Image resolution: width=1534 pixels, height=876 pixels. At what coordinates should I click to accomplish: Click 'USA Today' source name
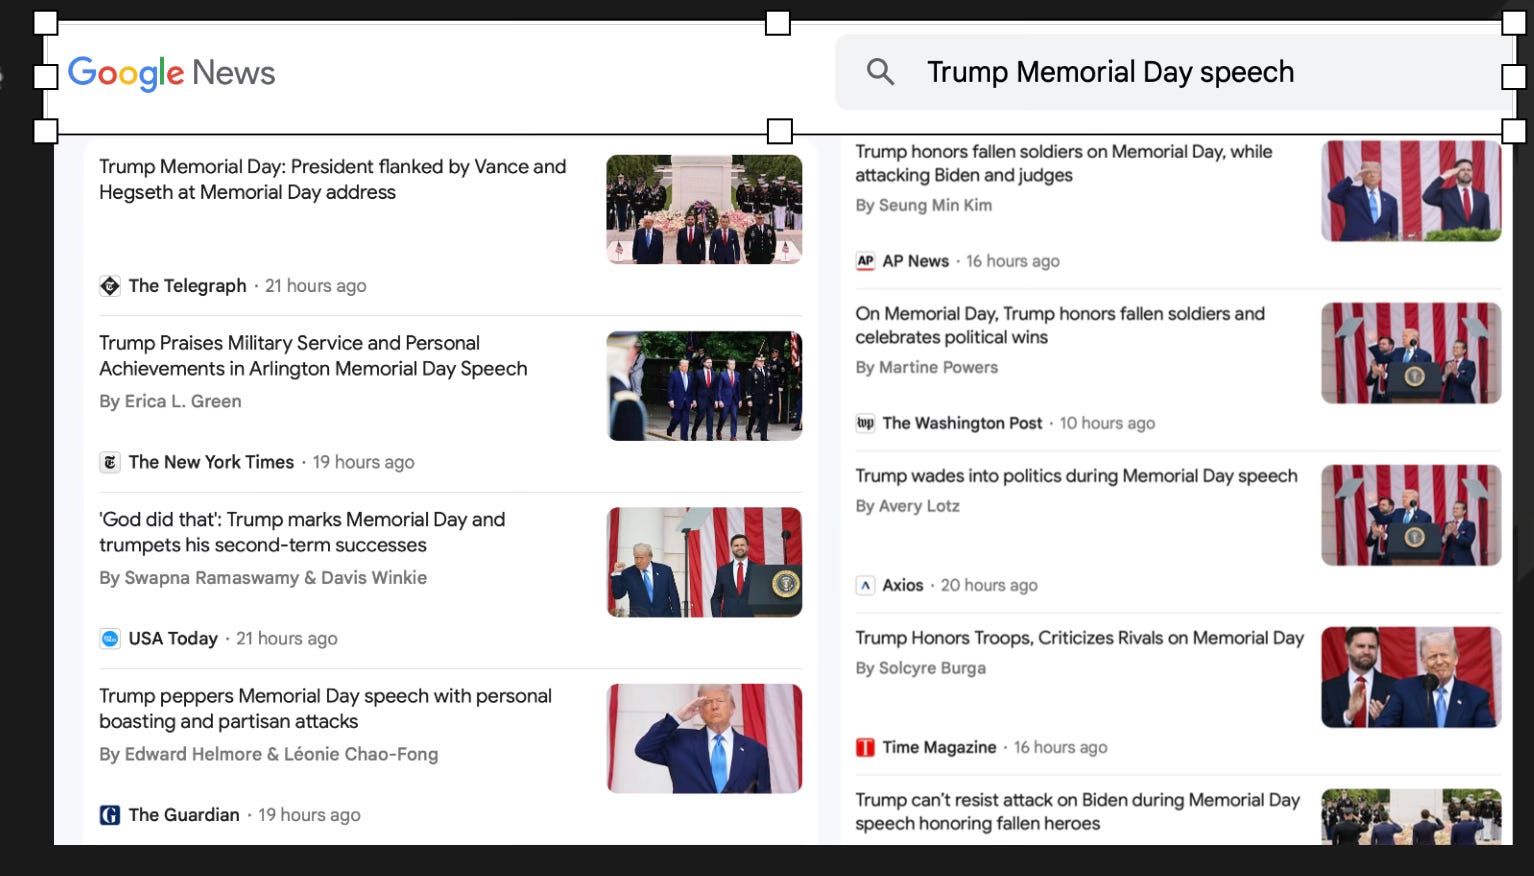pos(173,638)
